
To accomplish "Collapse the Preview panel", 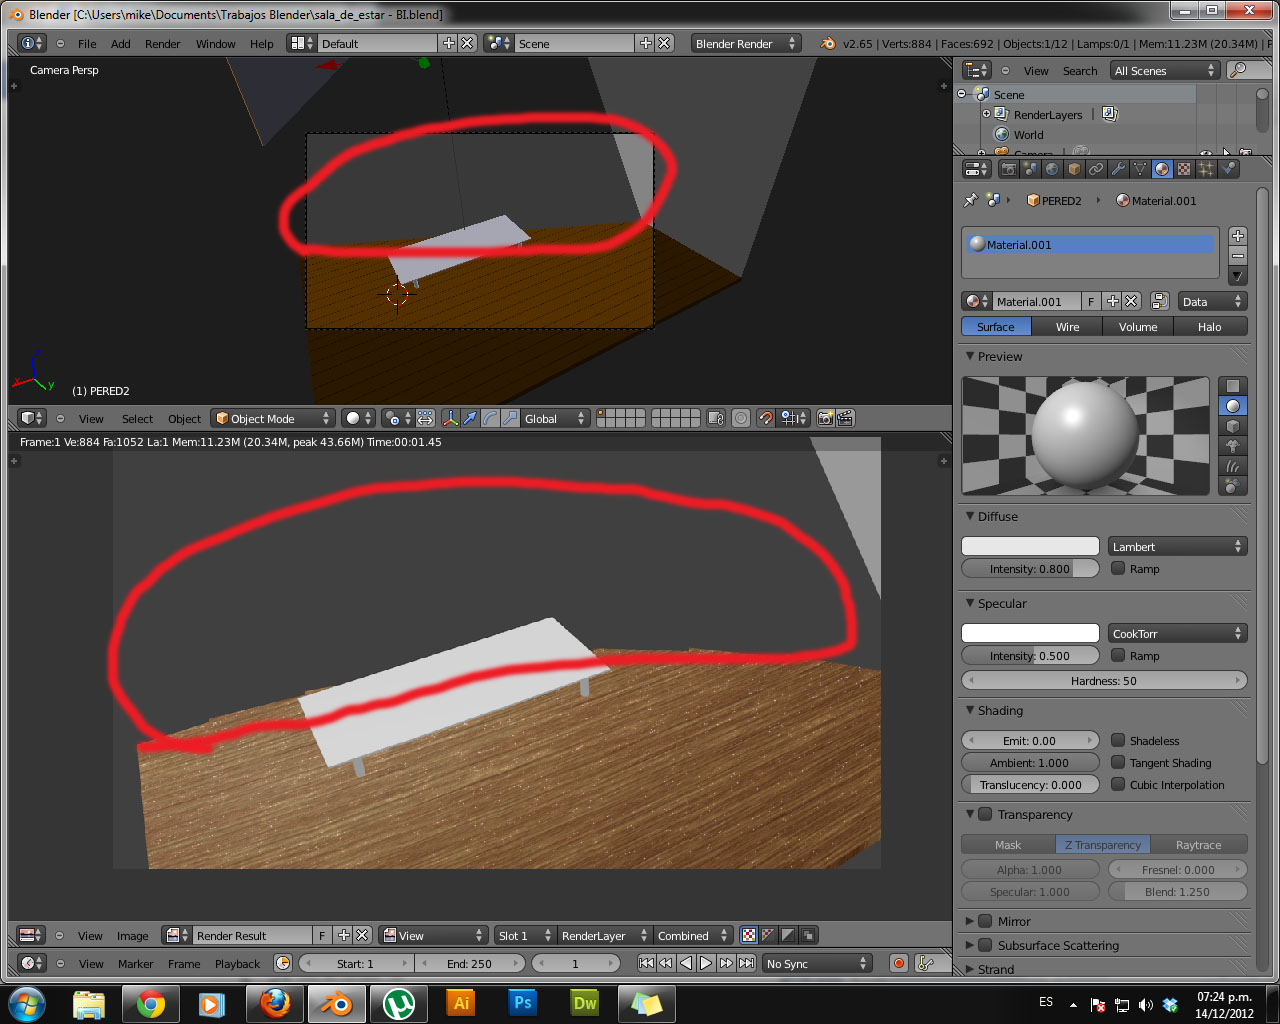I will 970,356.
